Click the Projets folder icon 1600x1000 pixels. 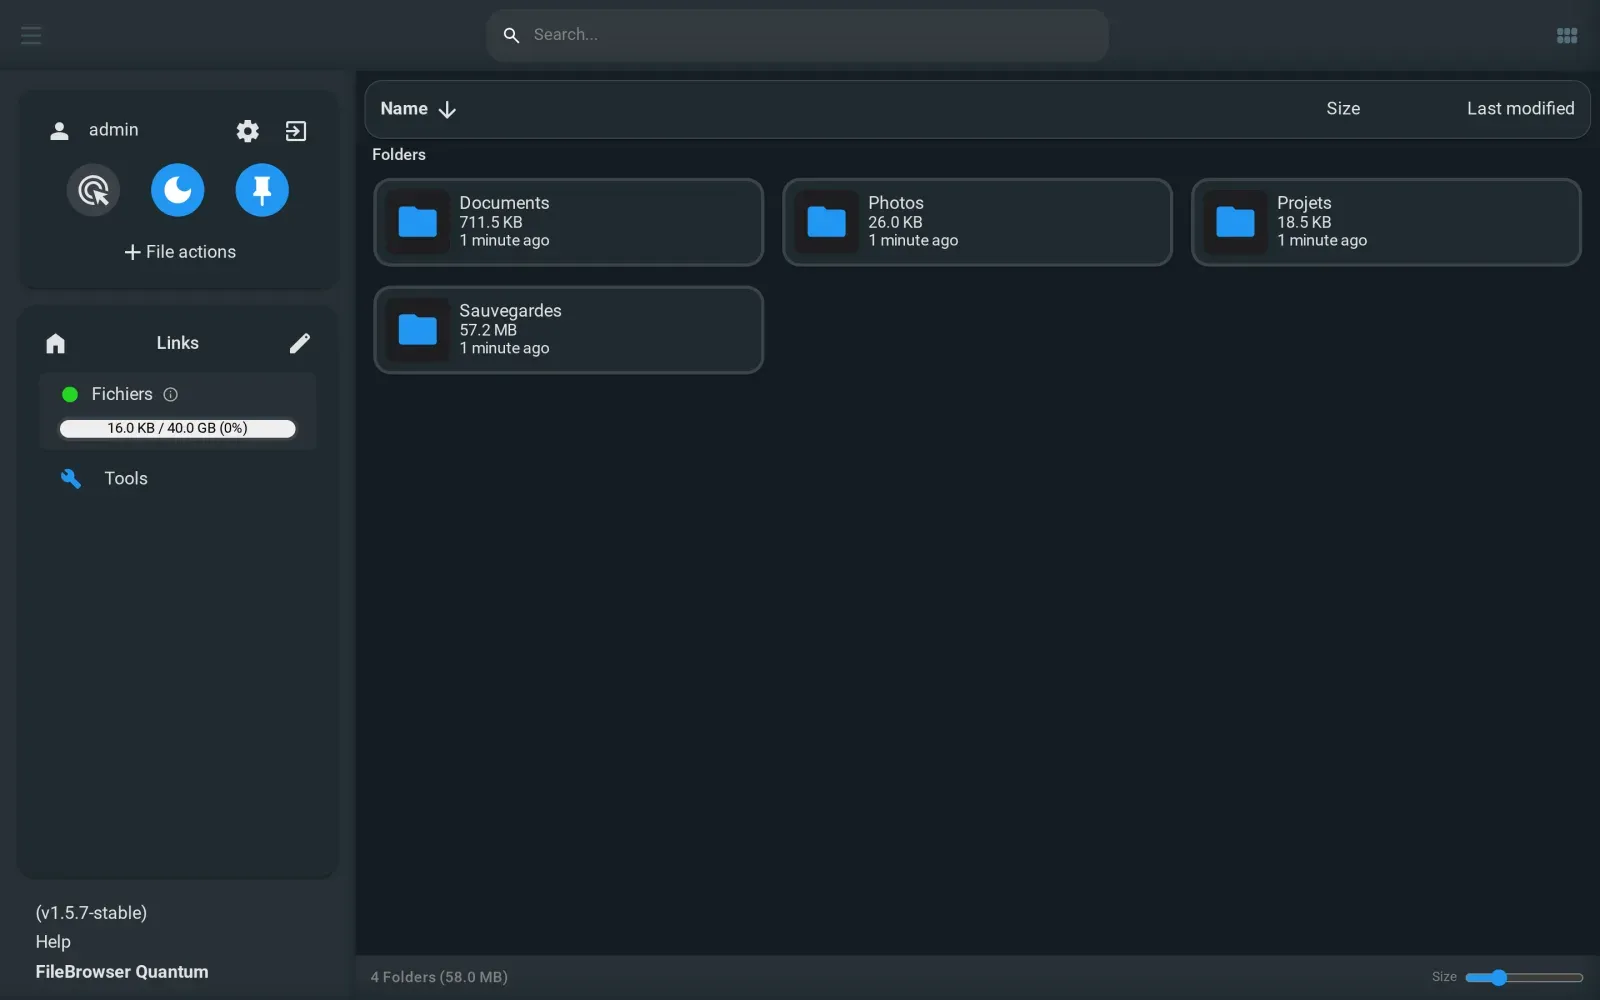pyautogui.click(x=1236, y=222)
